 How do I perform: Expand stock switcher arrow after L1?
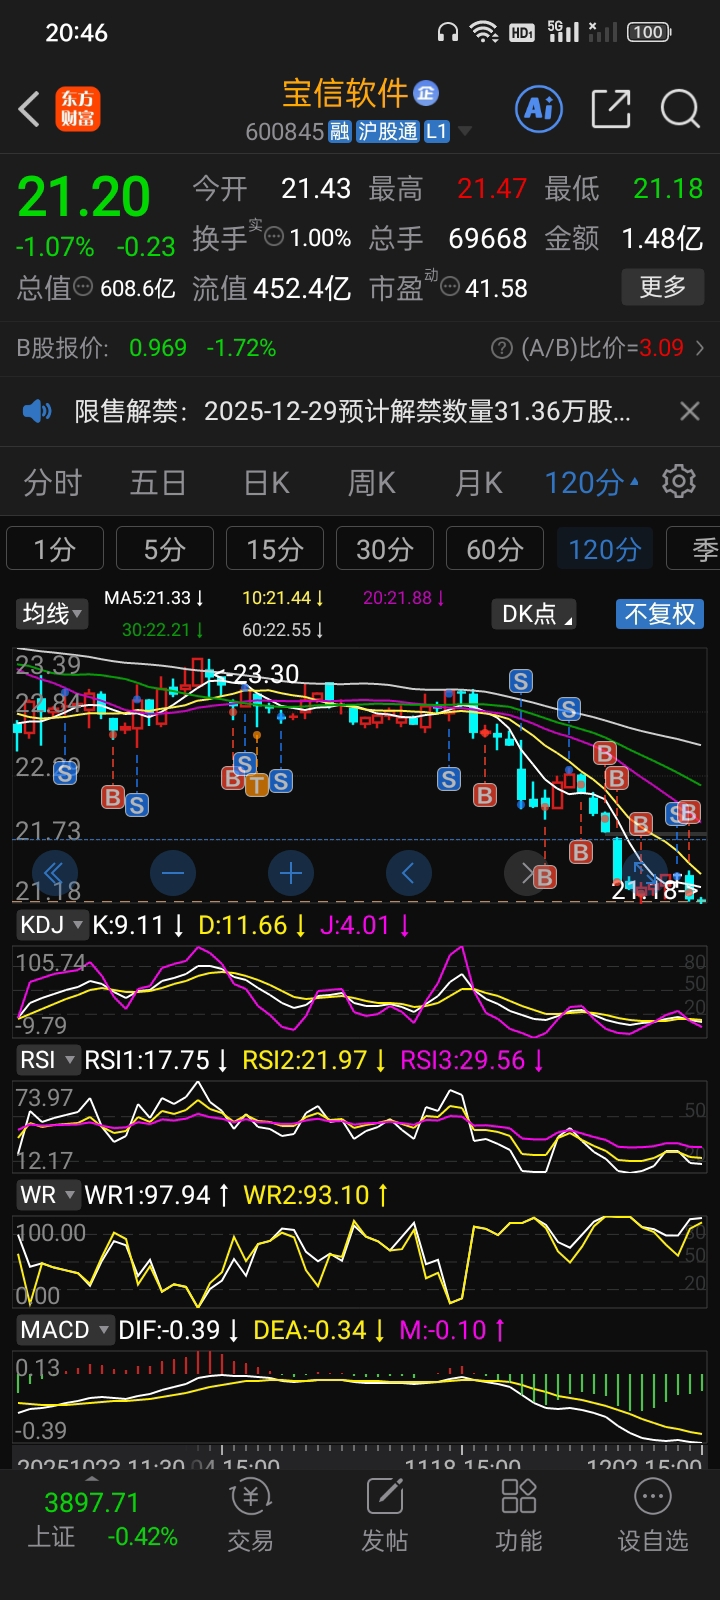465,132
